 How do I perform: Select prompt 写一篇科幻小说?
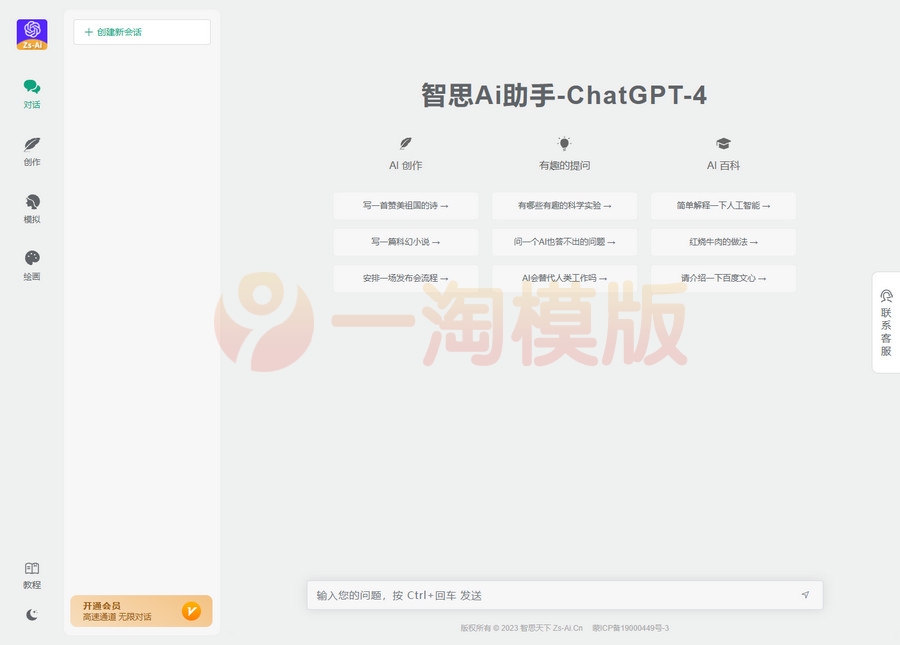click(406, 242)
